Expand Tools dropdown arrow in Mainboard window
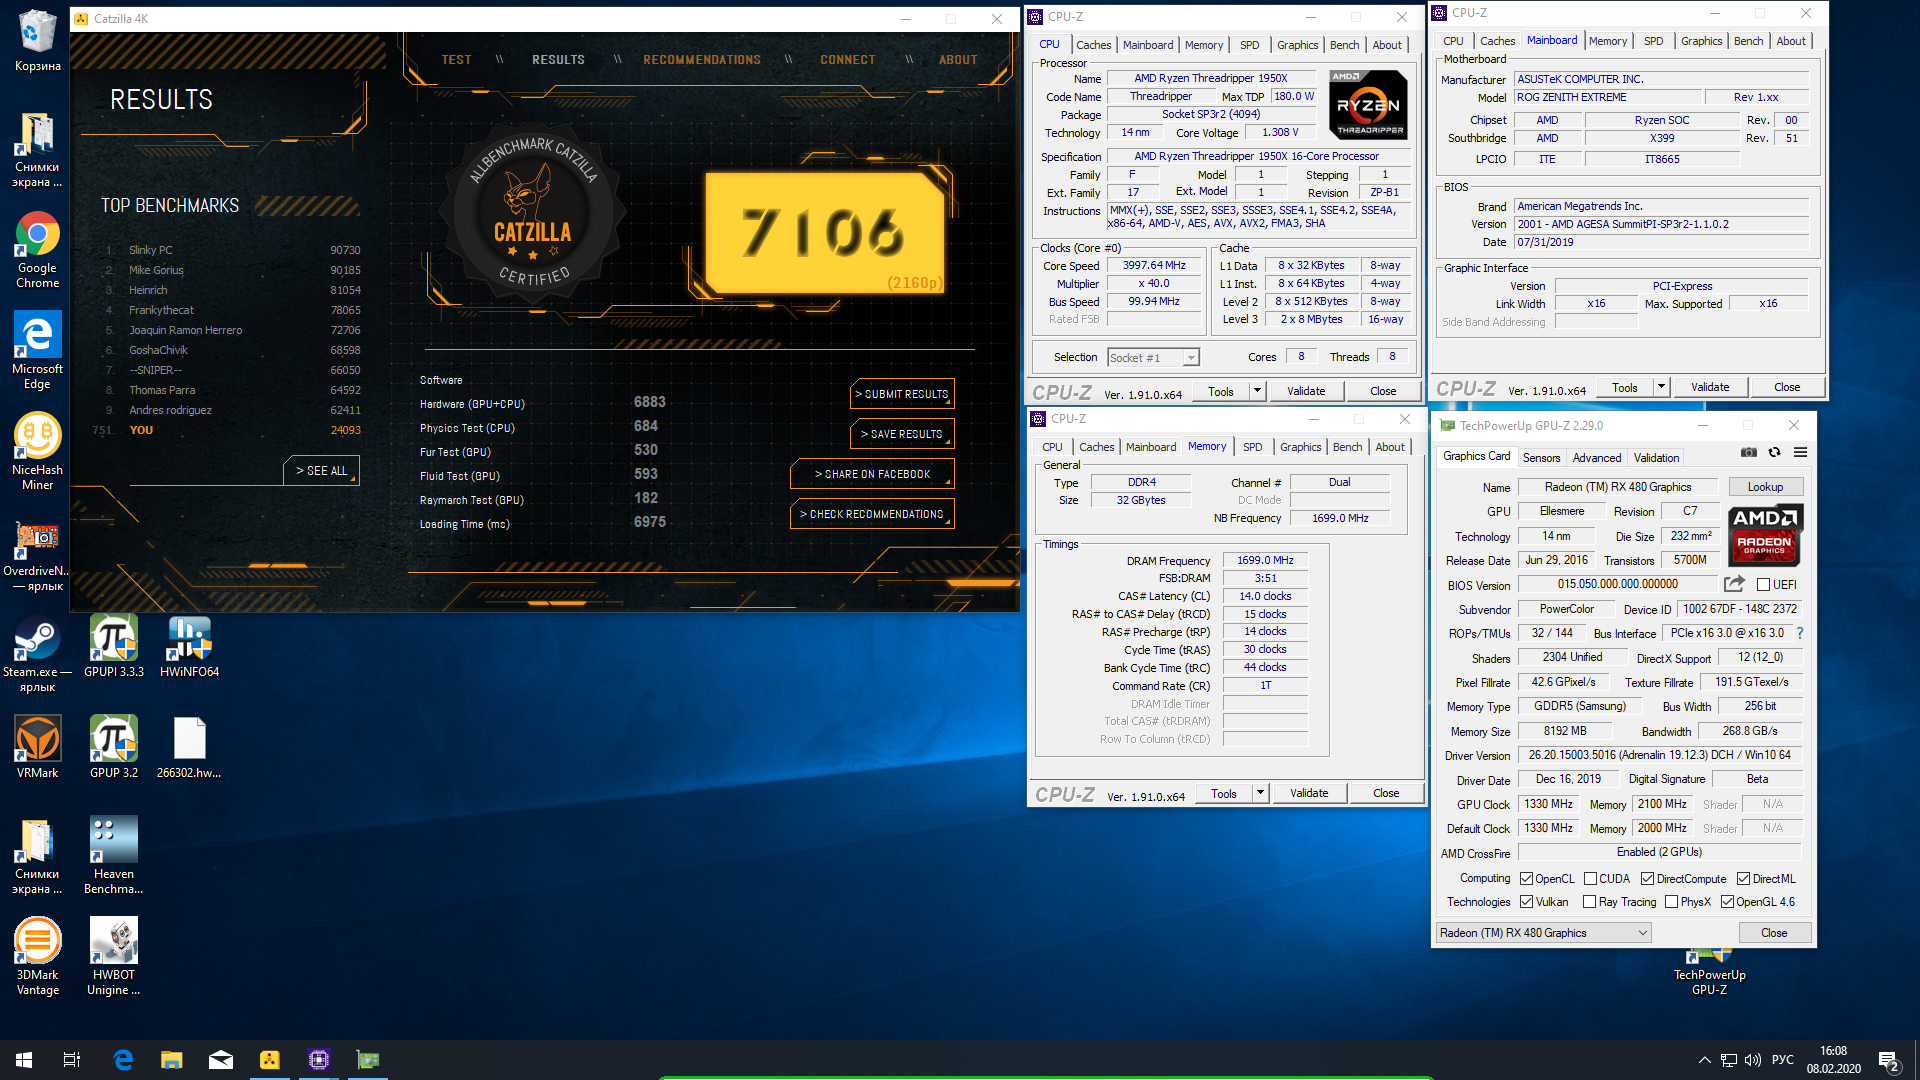 pyautogui.click(x=1661, y=387)
